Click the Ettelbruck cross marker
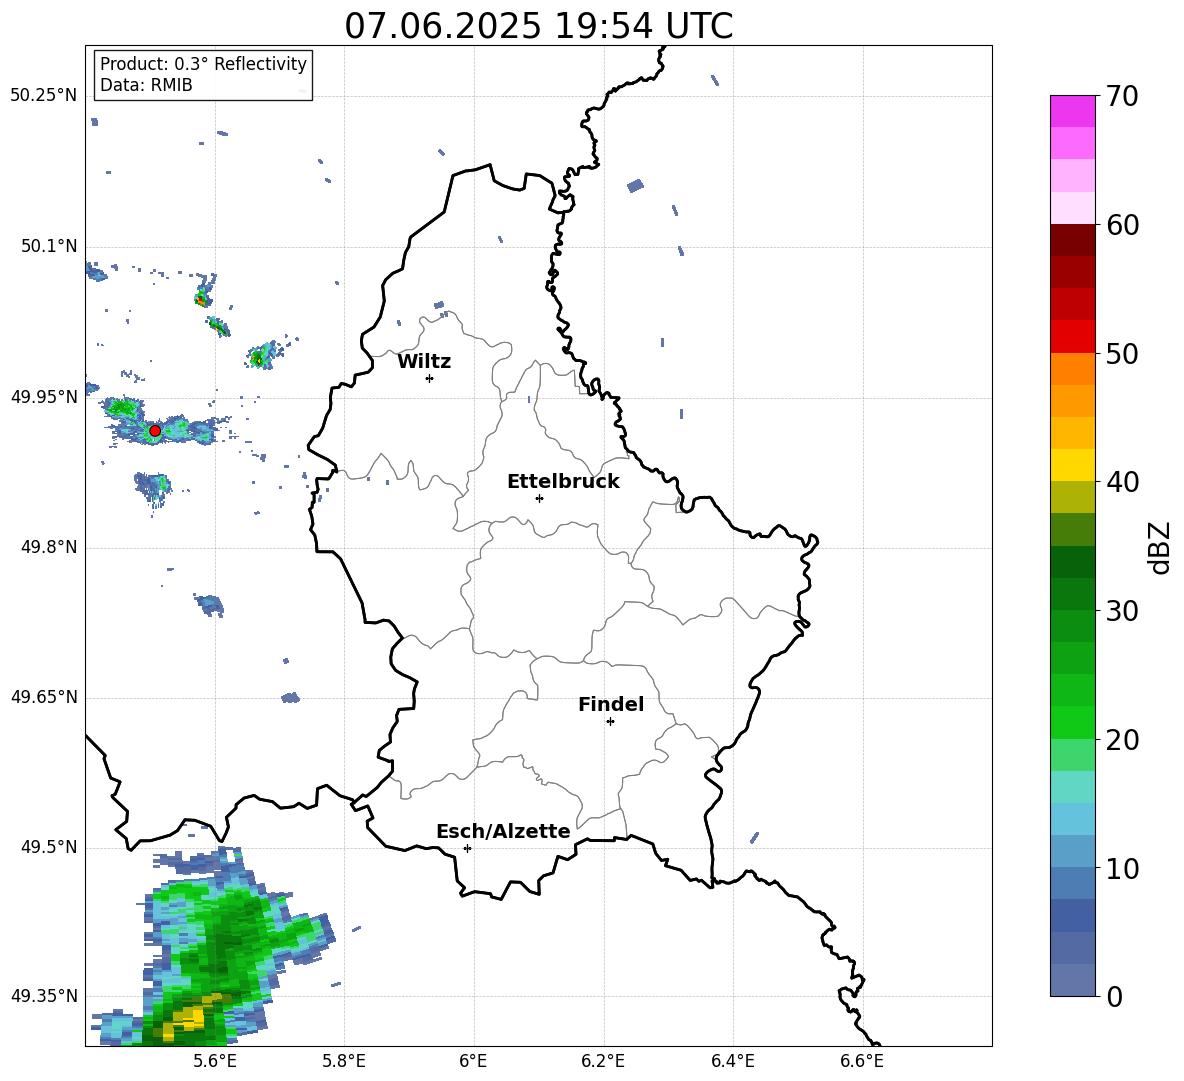1184x1081 pixels. point(539,498)
